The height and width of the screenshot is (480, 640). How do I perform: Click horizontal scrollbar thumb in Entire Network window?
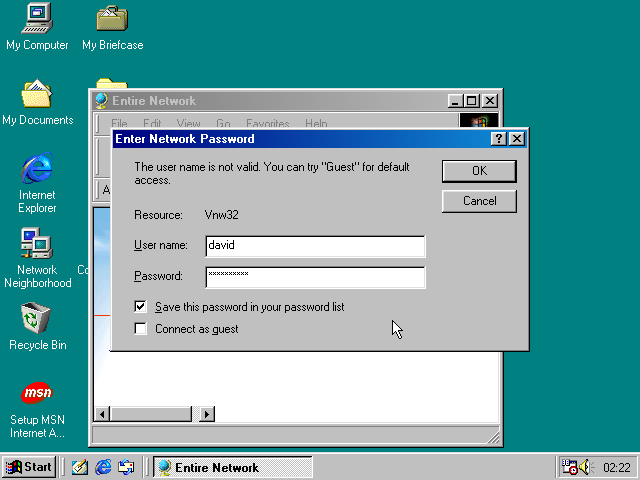151,414
